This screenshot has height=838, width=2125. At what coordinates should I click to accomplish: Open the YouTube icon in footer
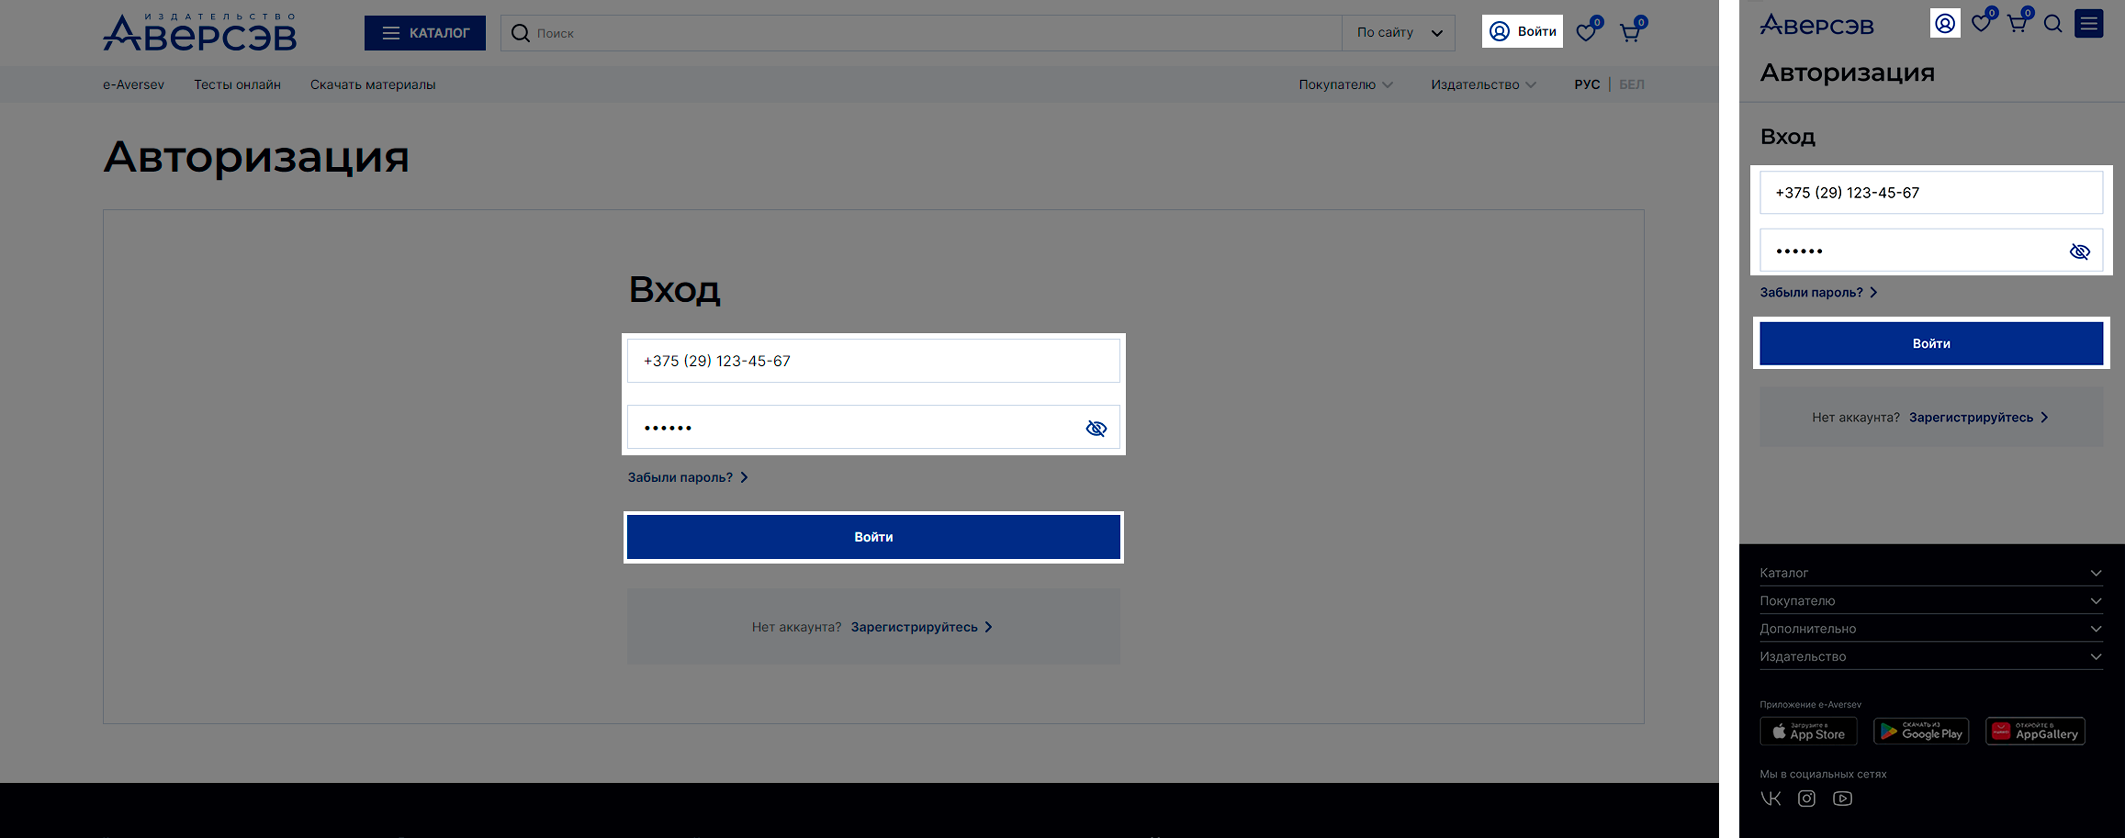pyautogui.click(x=1842, y=798)
